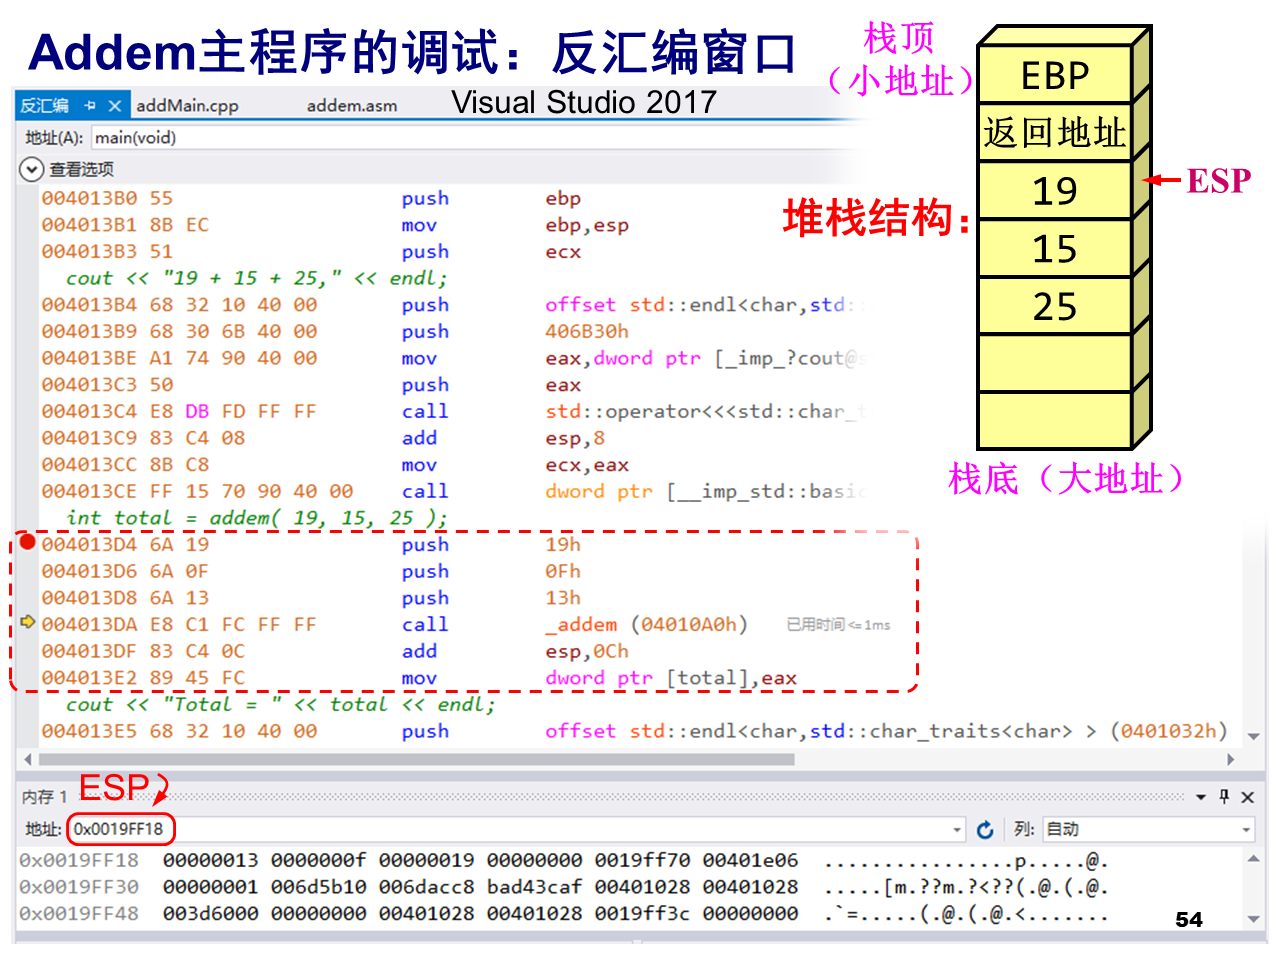Image resolution: width=1280 pixels, height=960 pixels.
Task: Select the line 004013C3 push eax
Action: pos(311,385)
